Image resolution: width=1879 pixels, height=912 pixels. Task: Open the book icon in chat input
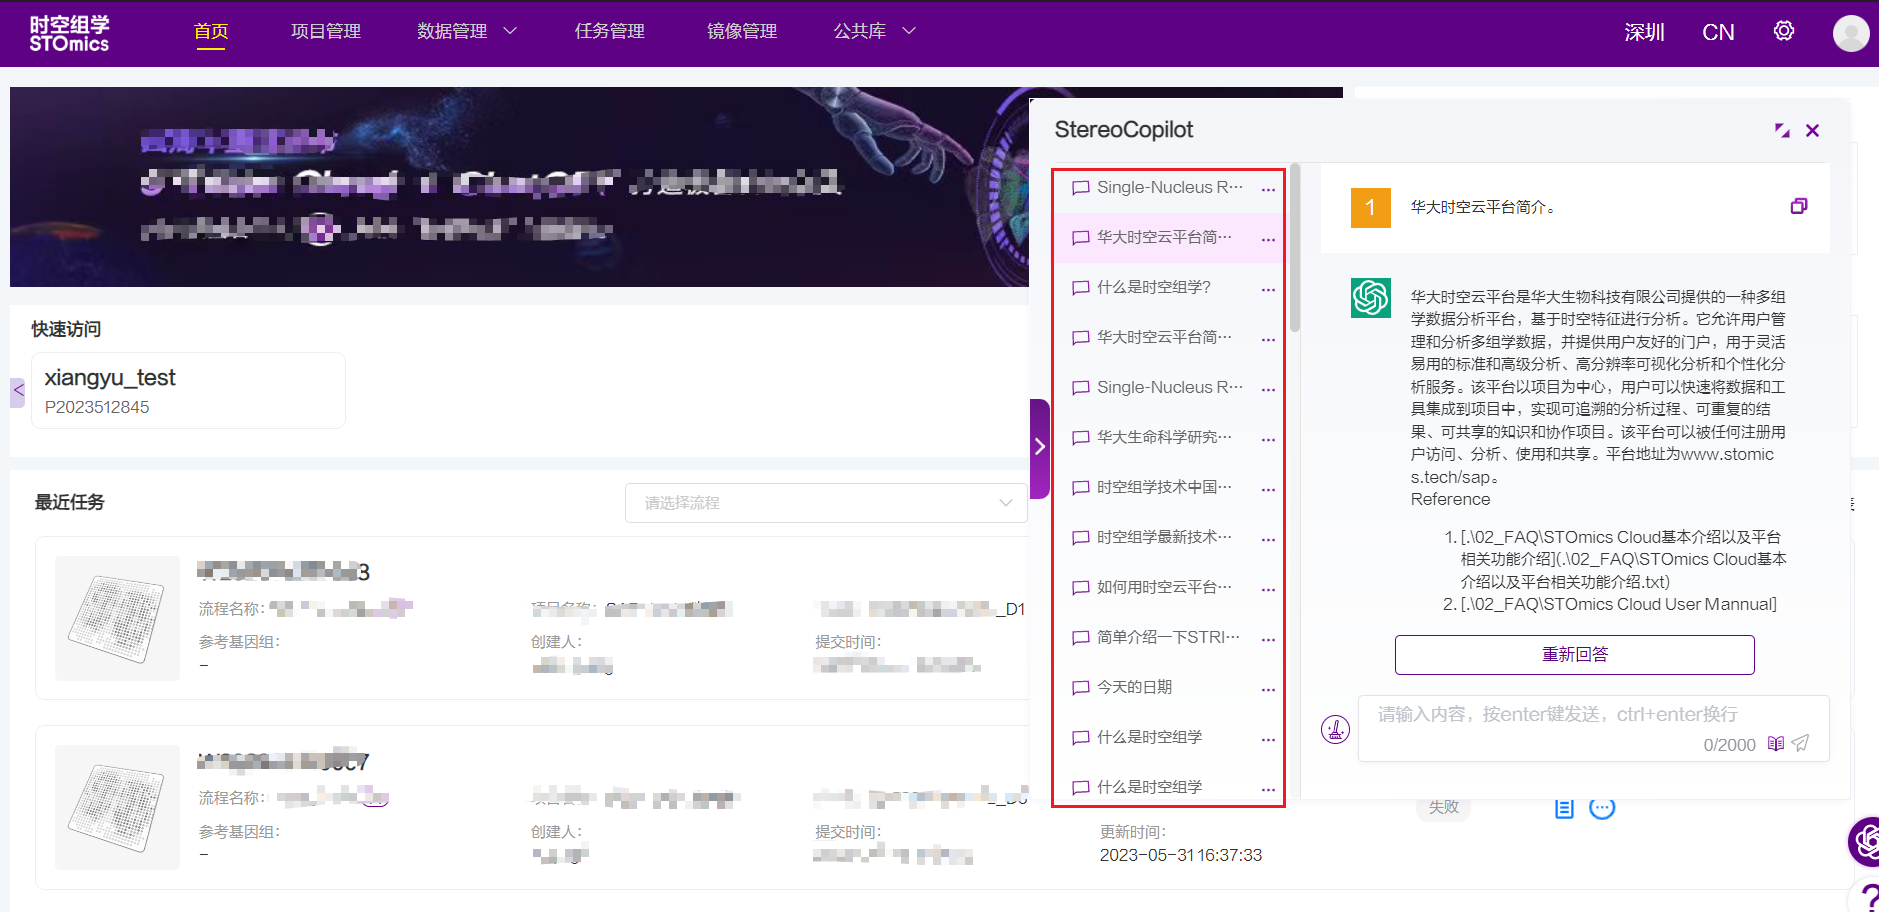click(1776, 743)
